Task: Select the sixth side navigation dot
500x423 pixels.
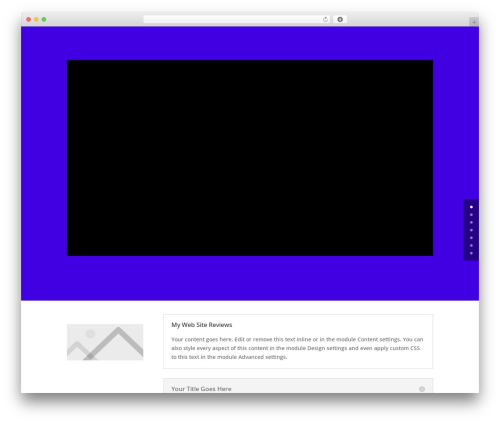Action: click(x=471, y=245)
